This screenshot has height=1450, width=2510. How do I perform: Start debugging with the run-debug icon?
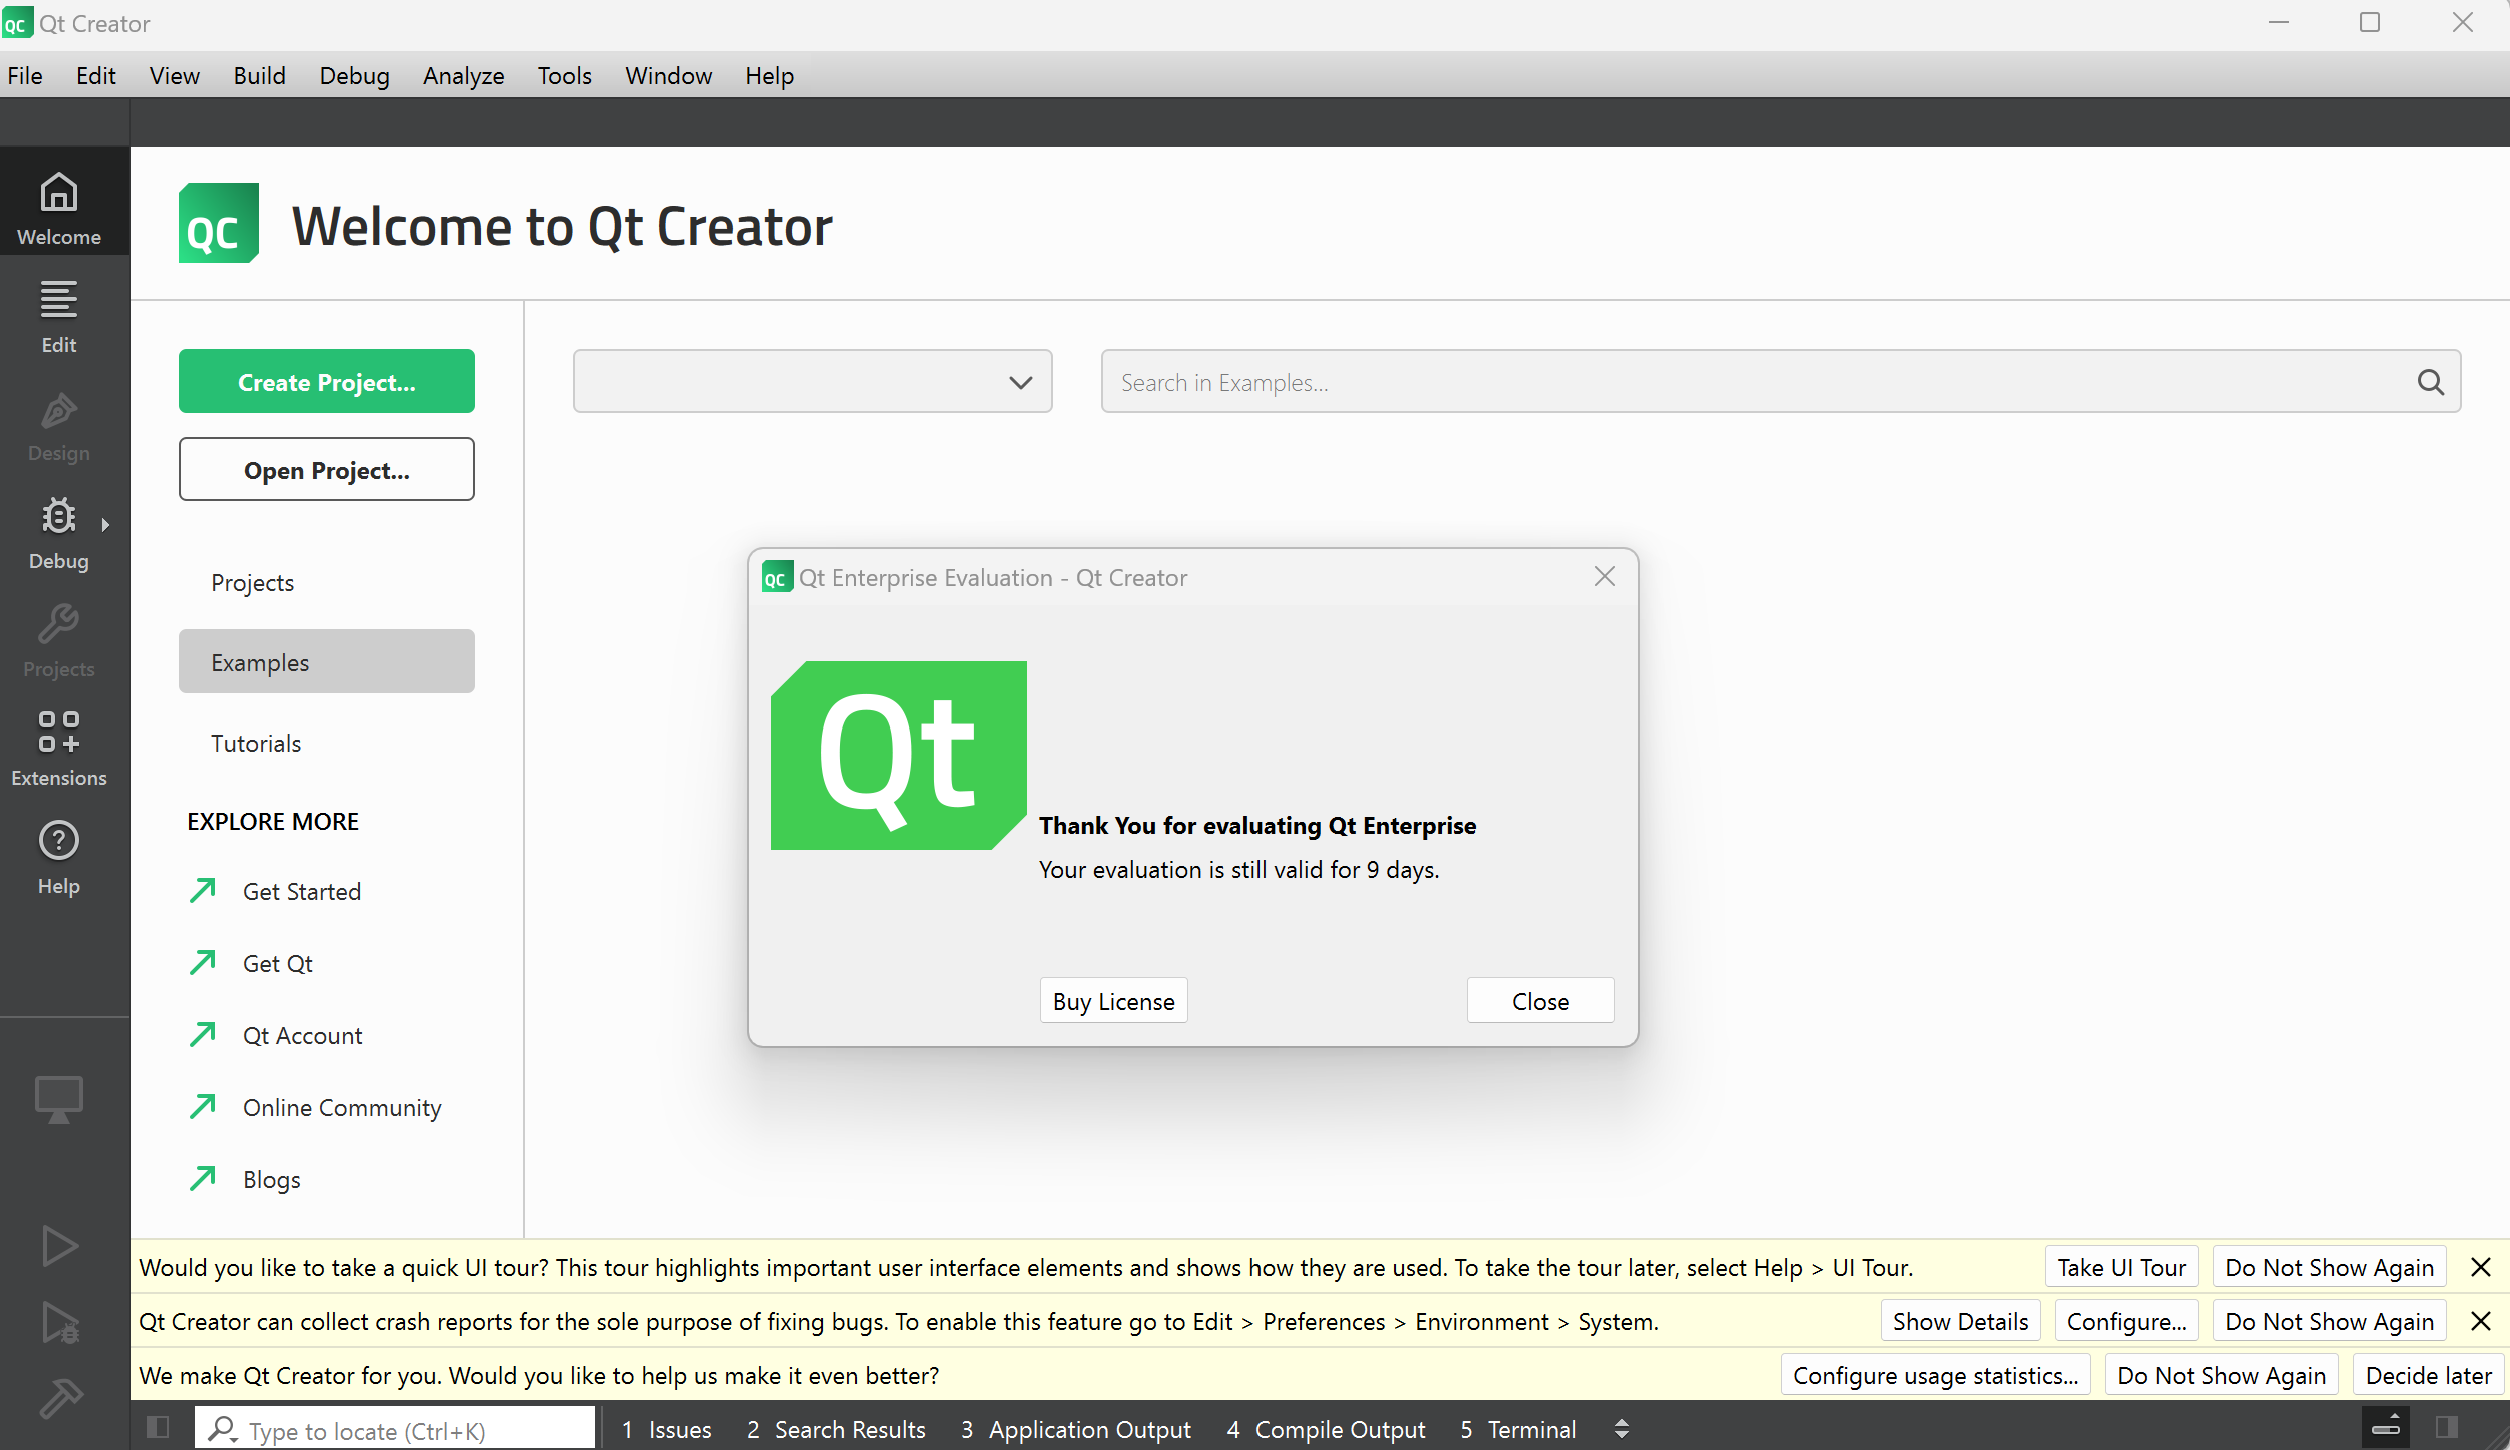tap(60, 1322)
